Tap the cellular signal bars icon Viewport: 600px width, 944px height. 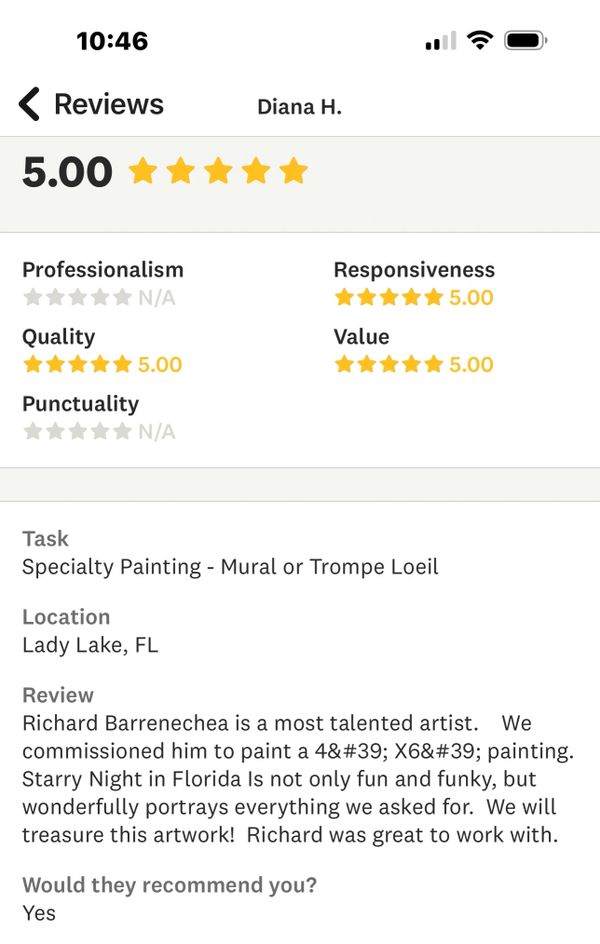point(441,41)
